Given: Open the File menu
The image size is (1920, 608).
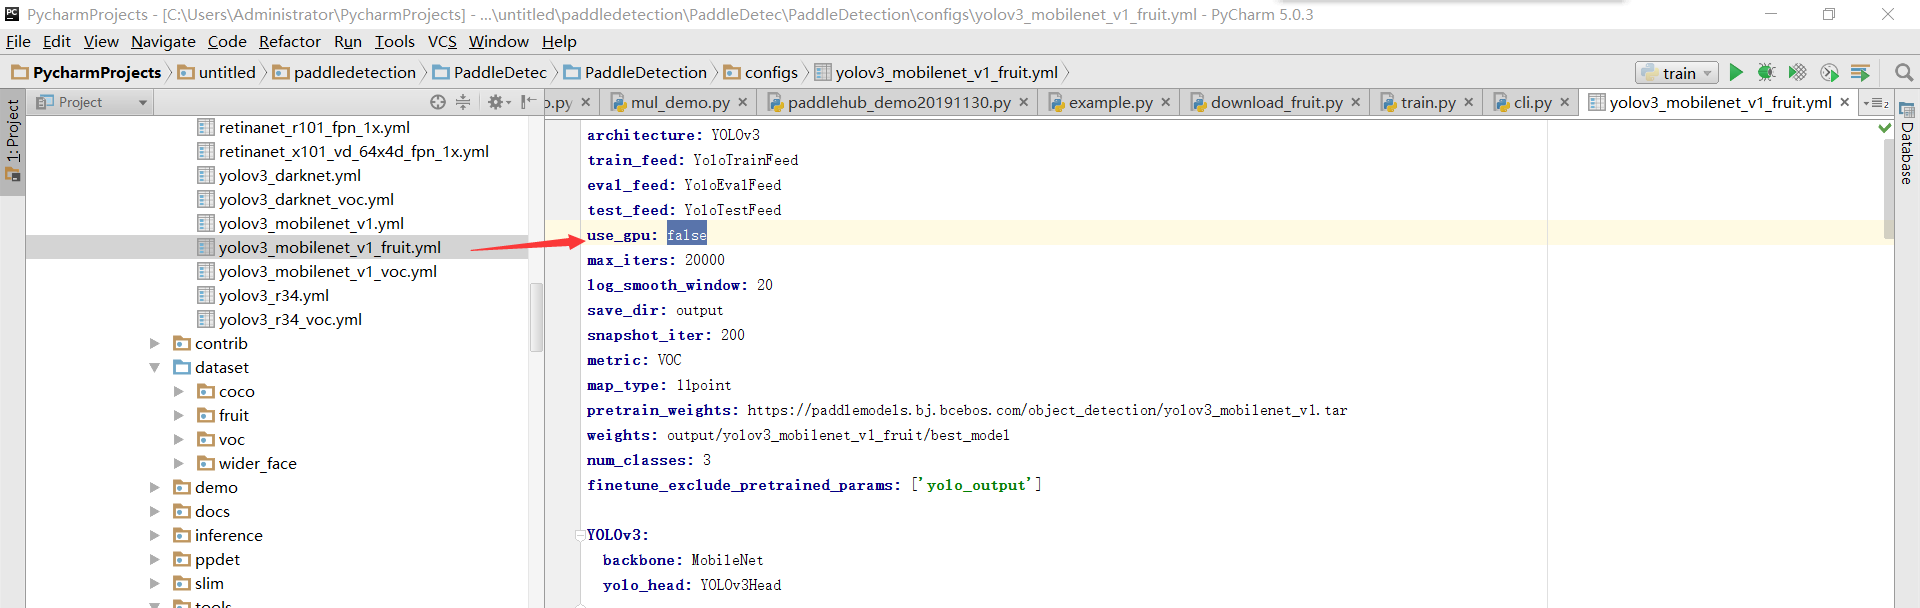Looking at the screenshot, I should [18, 41].
